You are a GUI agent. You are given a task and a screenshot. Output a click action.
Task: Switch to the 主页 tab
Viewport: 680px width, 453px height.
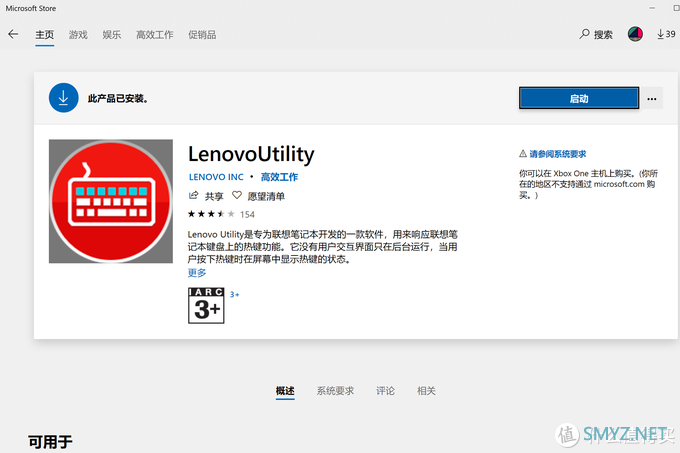click(x=45, y=35)
